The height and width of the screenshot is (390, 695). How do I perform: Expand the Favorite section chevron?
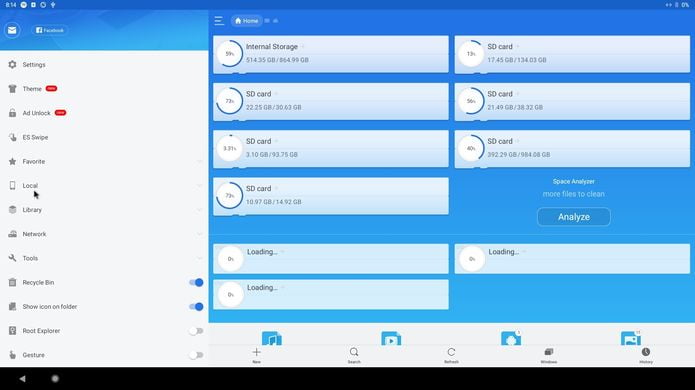pyautogui.click(x=199, y=161)
